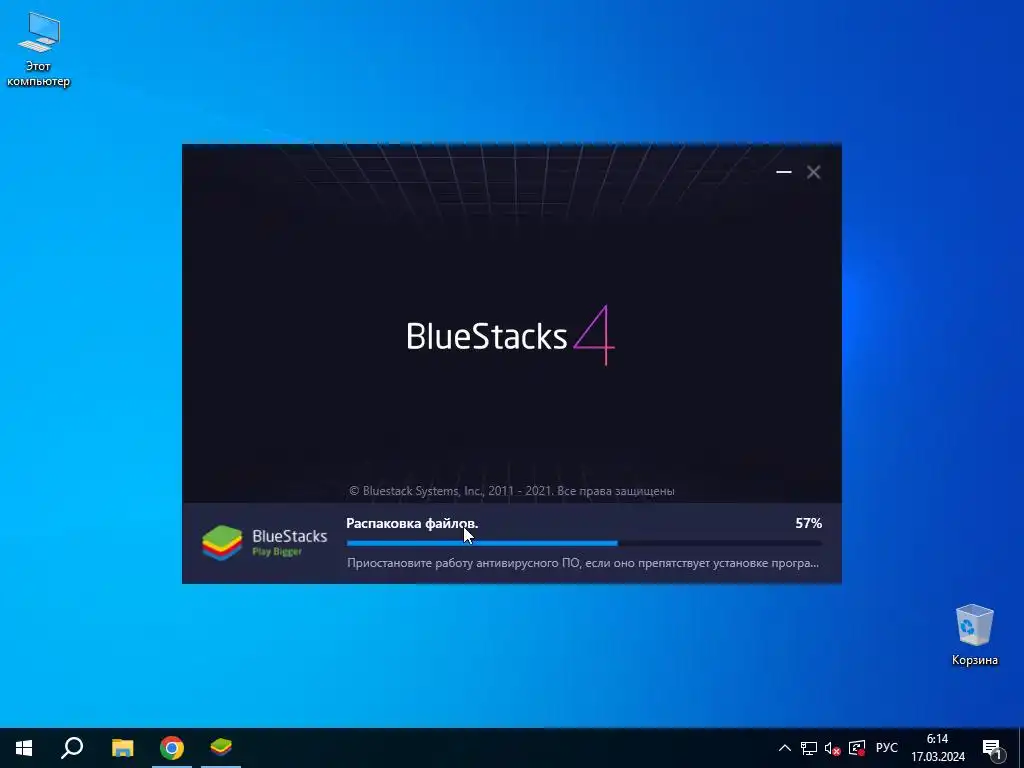Click the BlueStacks 4 splash logo

pyautogui.click(x=510, y=336)
